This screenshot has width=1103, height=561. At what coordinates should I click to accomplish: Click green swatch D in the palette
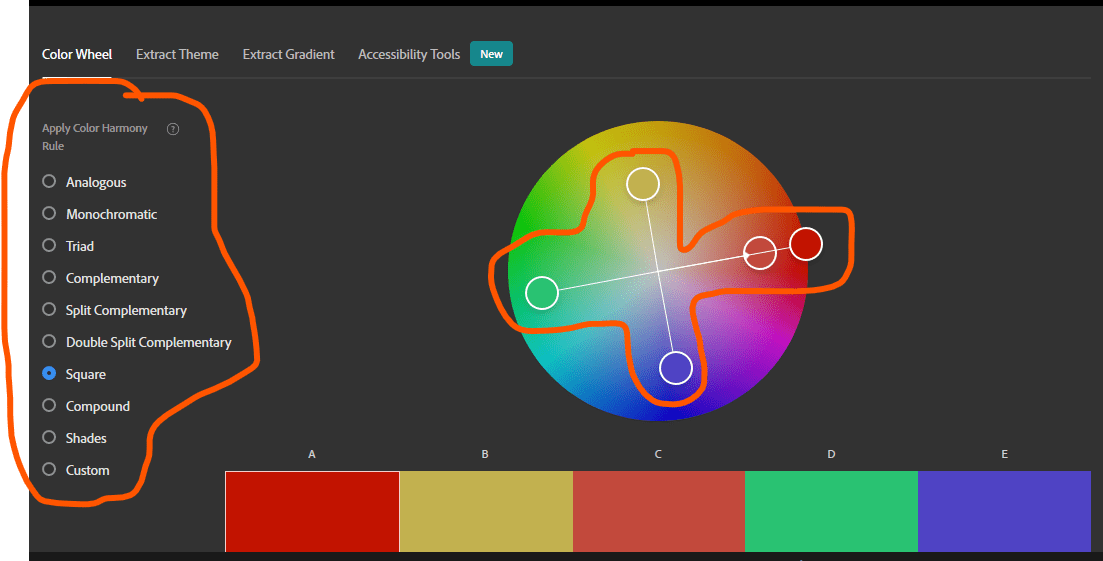831,511
